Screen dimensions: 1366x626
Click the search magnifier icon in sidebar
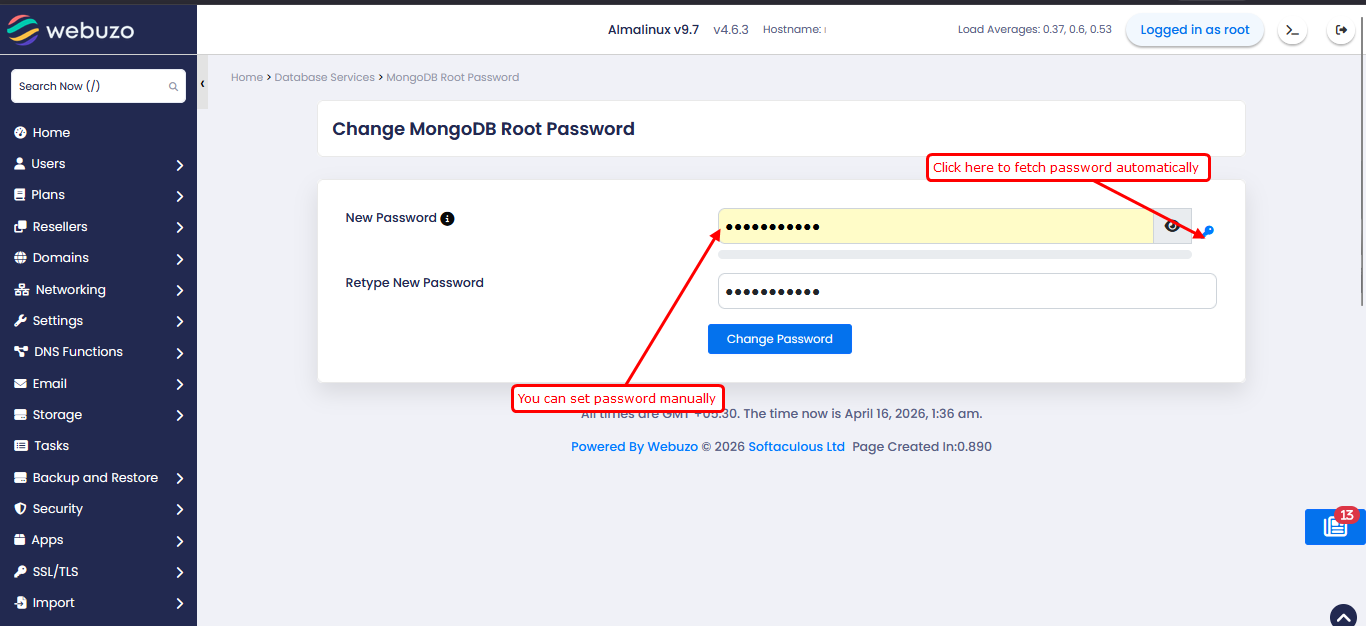[x=173, y=87]
